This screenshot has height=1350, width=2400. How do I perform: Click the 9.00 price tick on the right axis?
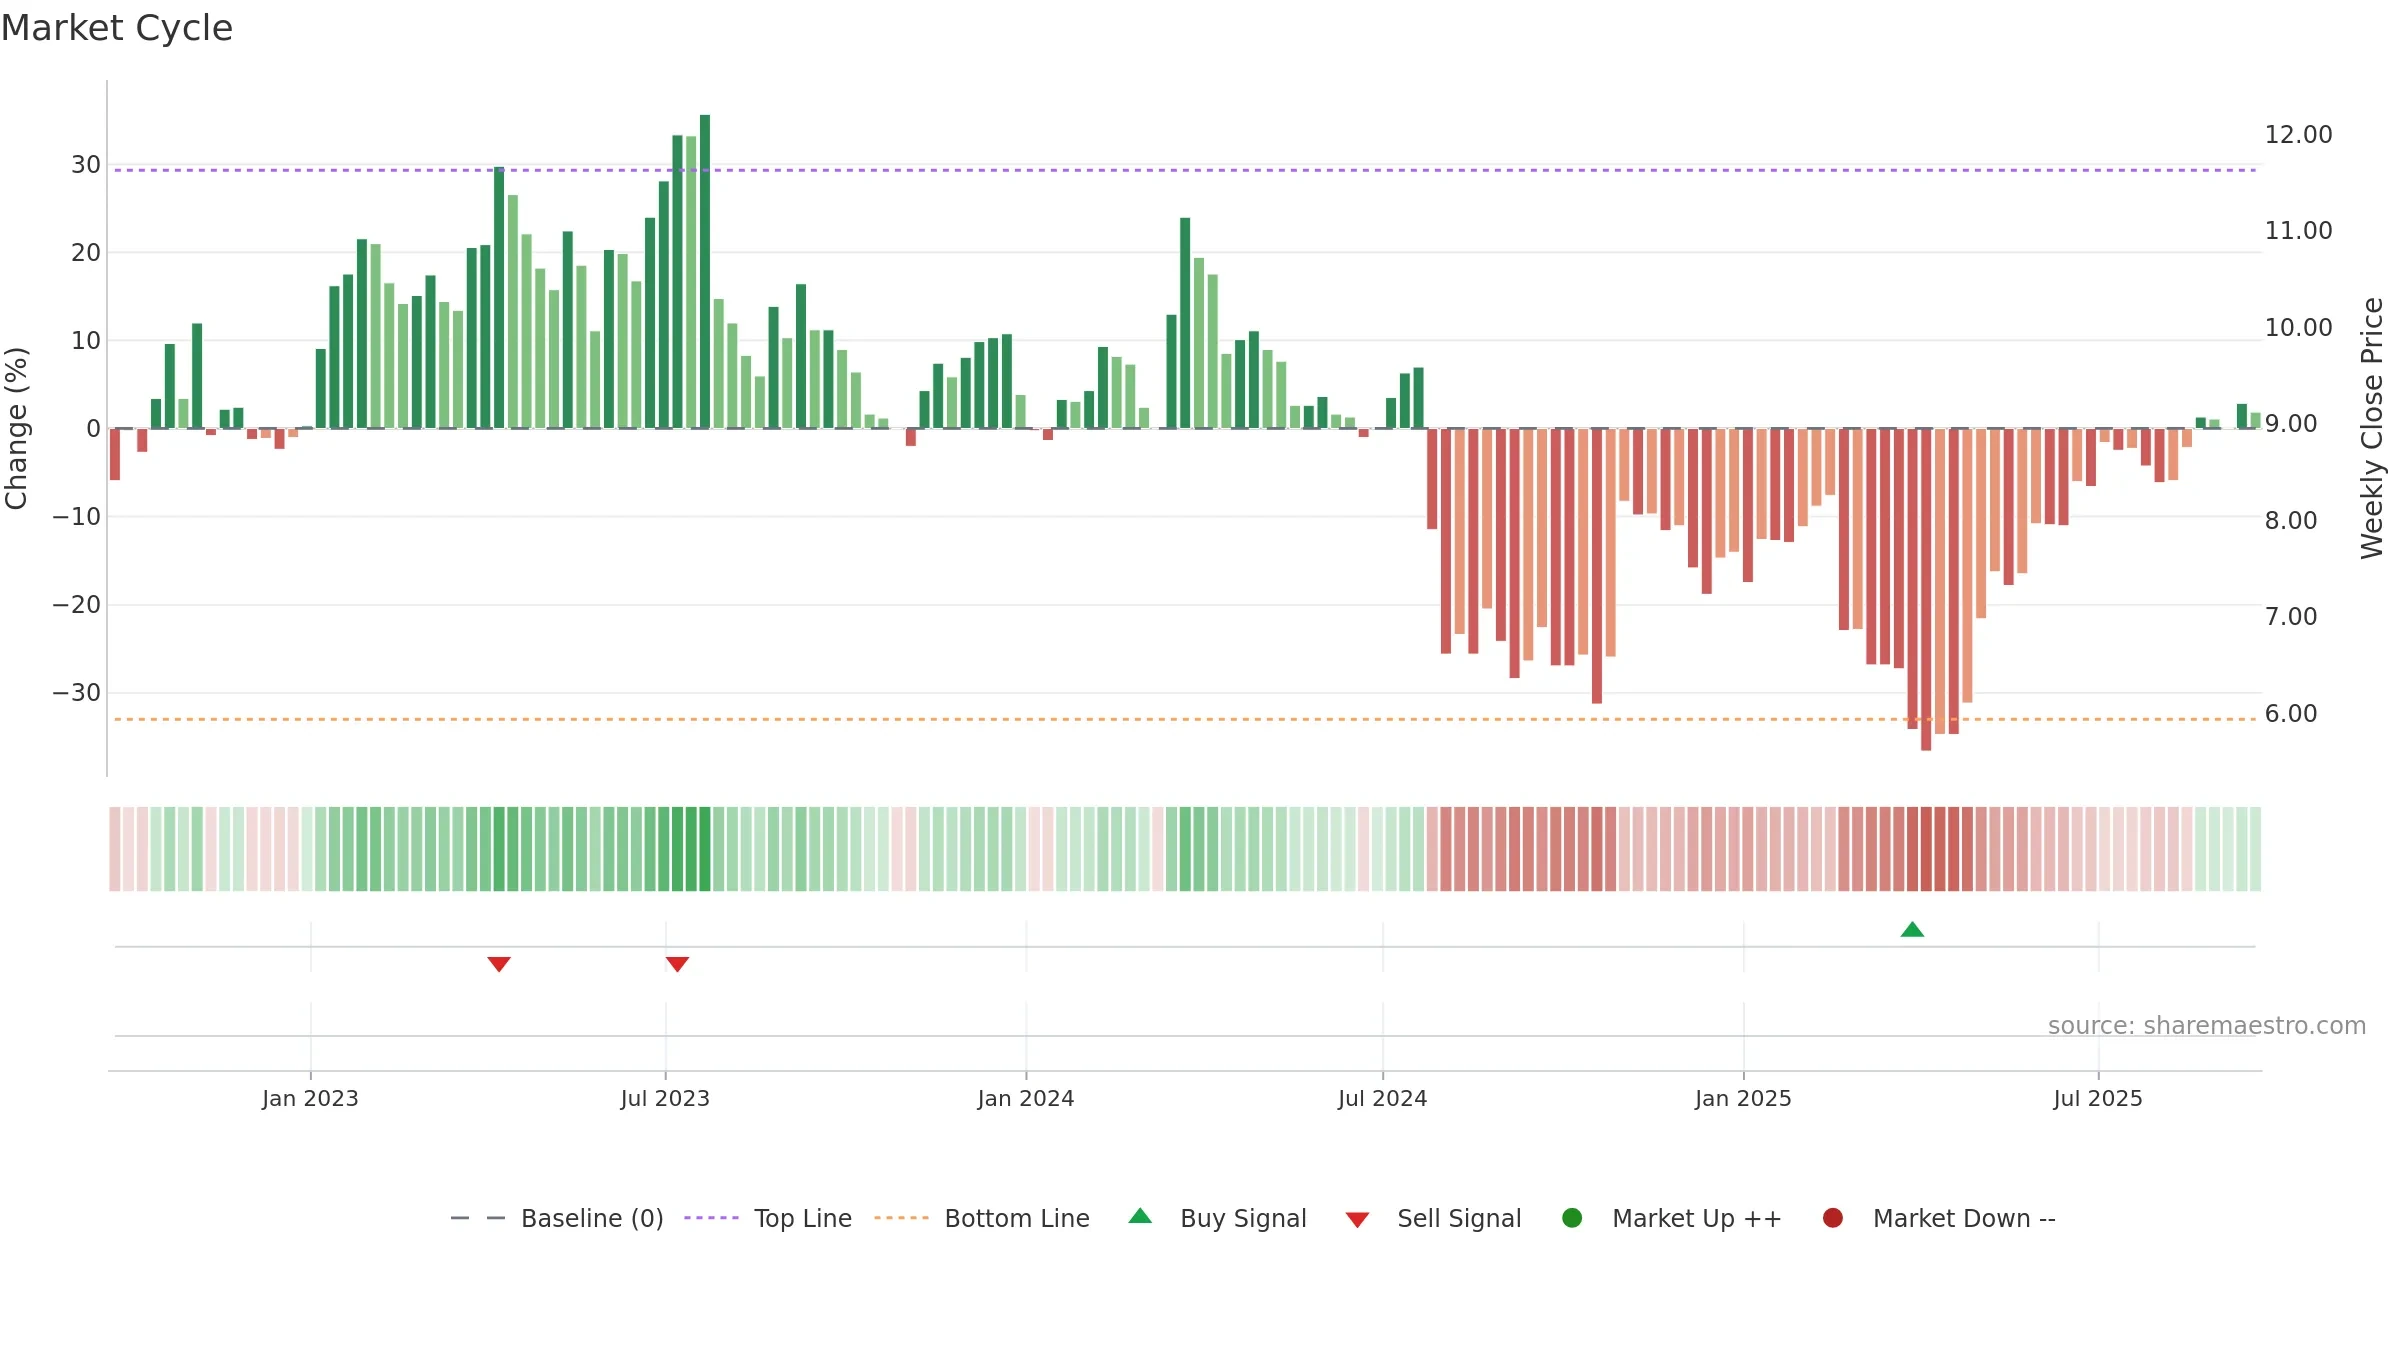(2291, 423)
